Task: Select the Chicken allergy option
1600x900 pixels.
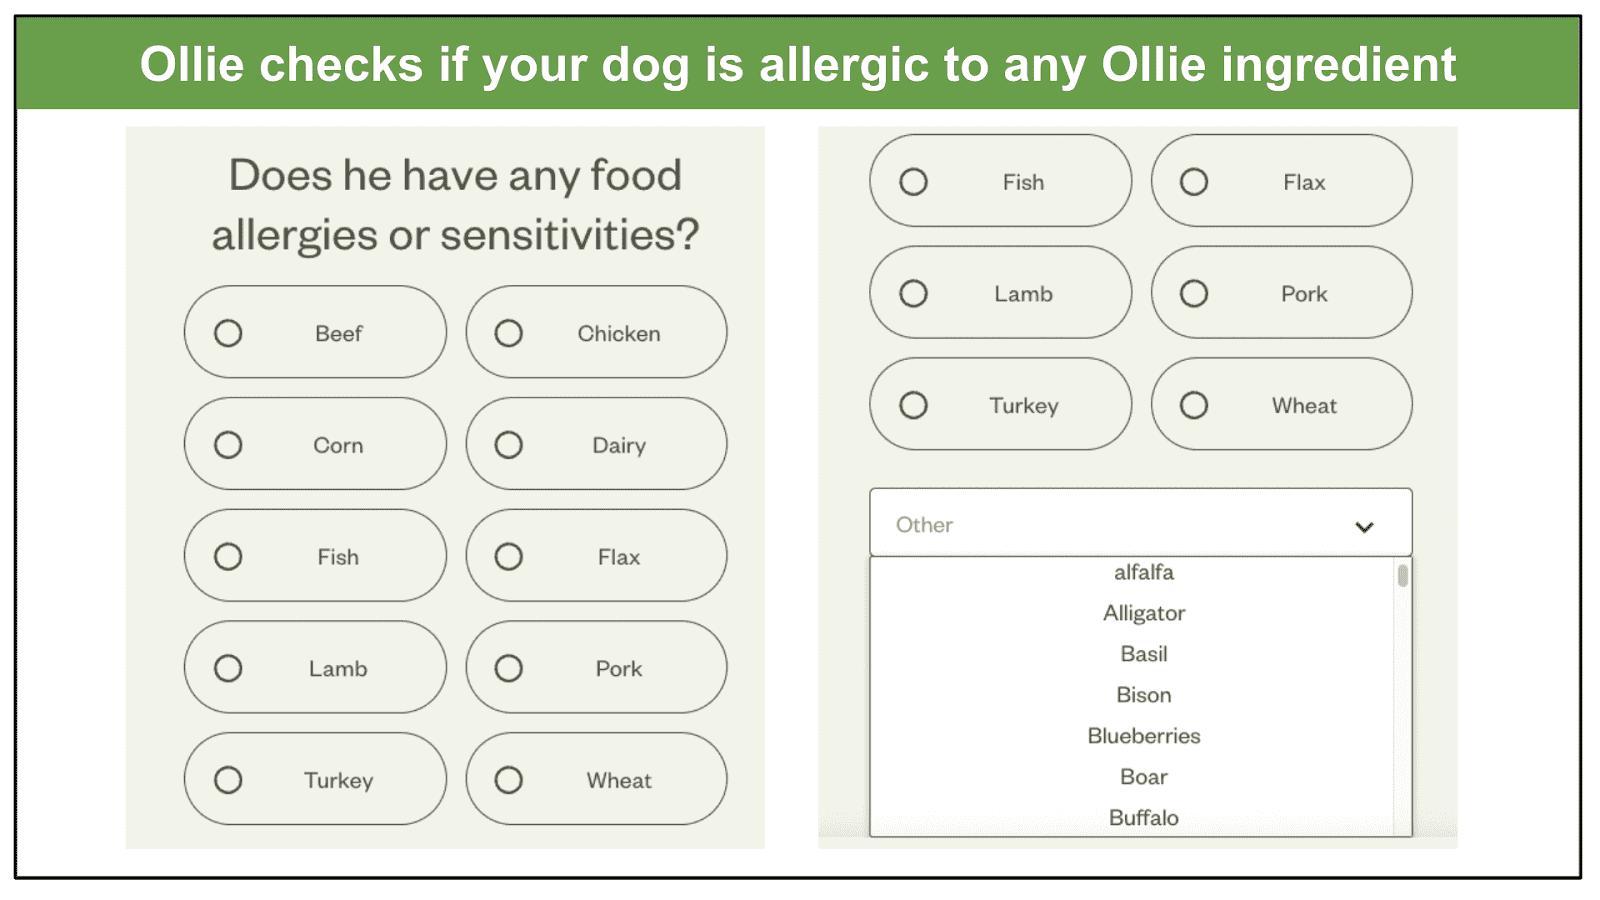Action: [596, 332]
